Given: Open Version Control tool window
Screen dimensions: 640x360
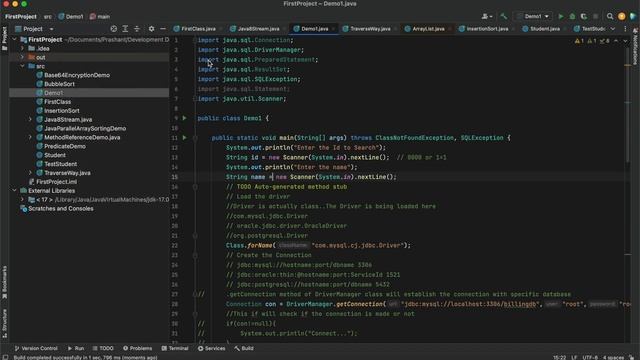Looking at the screenshot, I should 36,349.
